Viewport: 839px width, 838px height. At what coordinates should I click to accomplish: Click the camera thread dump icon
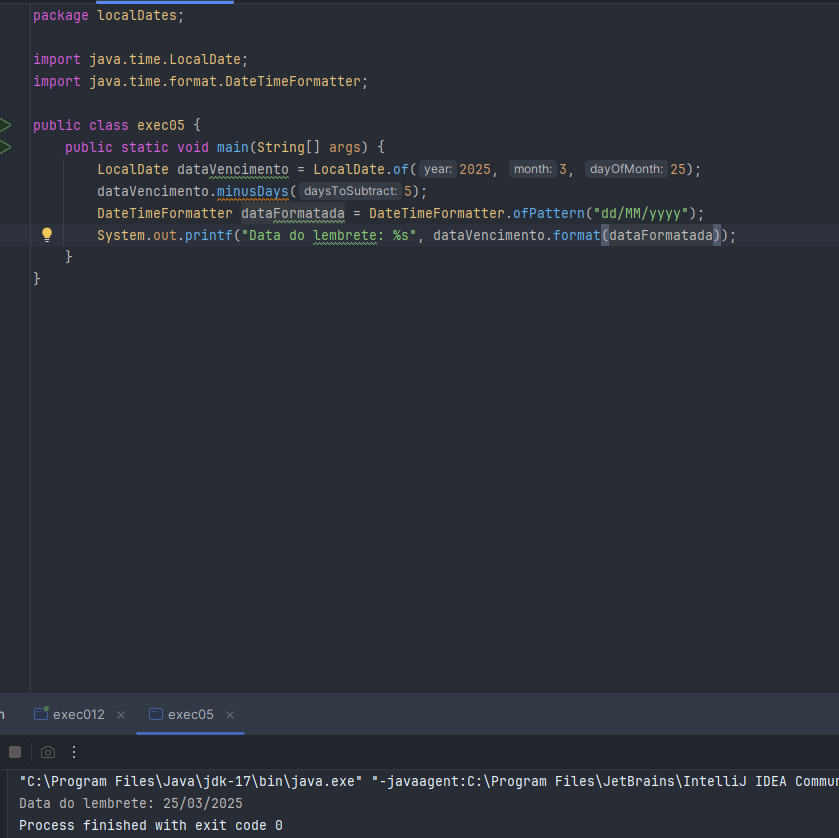coord(48,752)
